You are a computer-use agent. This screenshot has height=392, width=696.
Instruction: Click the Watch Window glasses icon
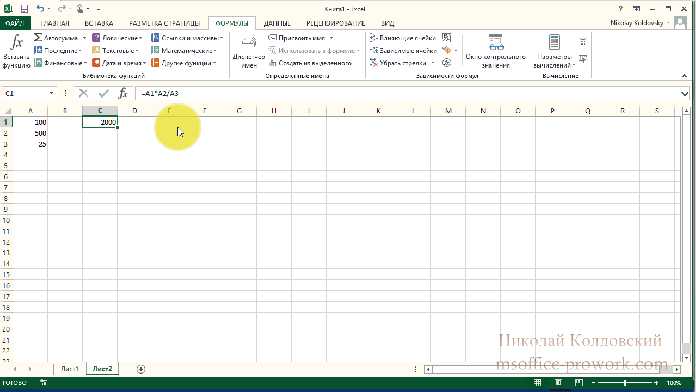coord(496,42)
